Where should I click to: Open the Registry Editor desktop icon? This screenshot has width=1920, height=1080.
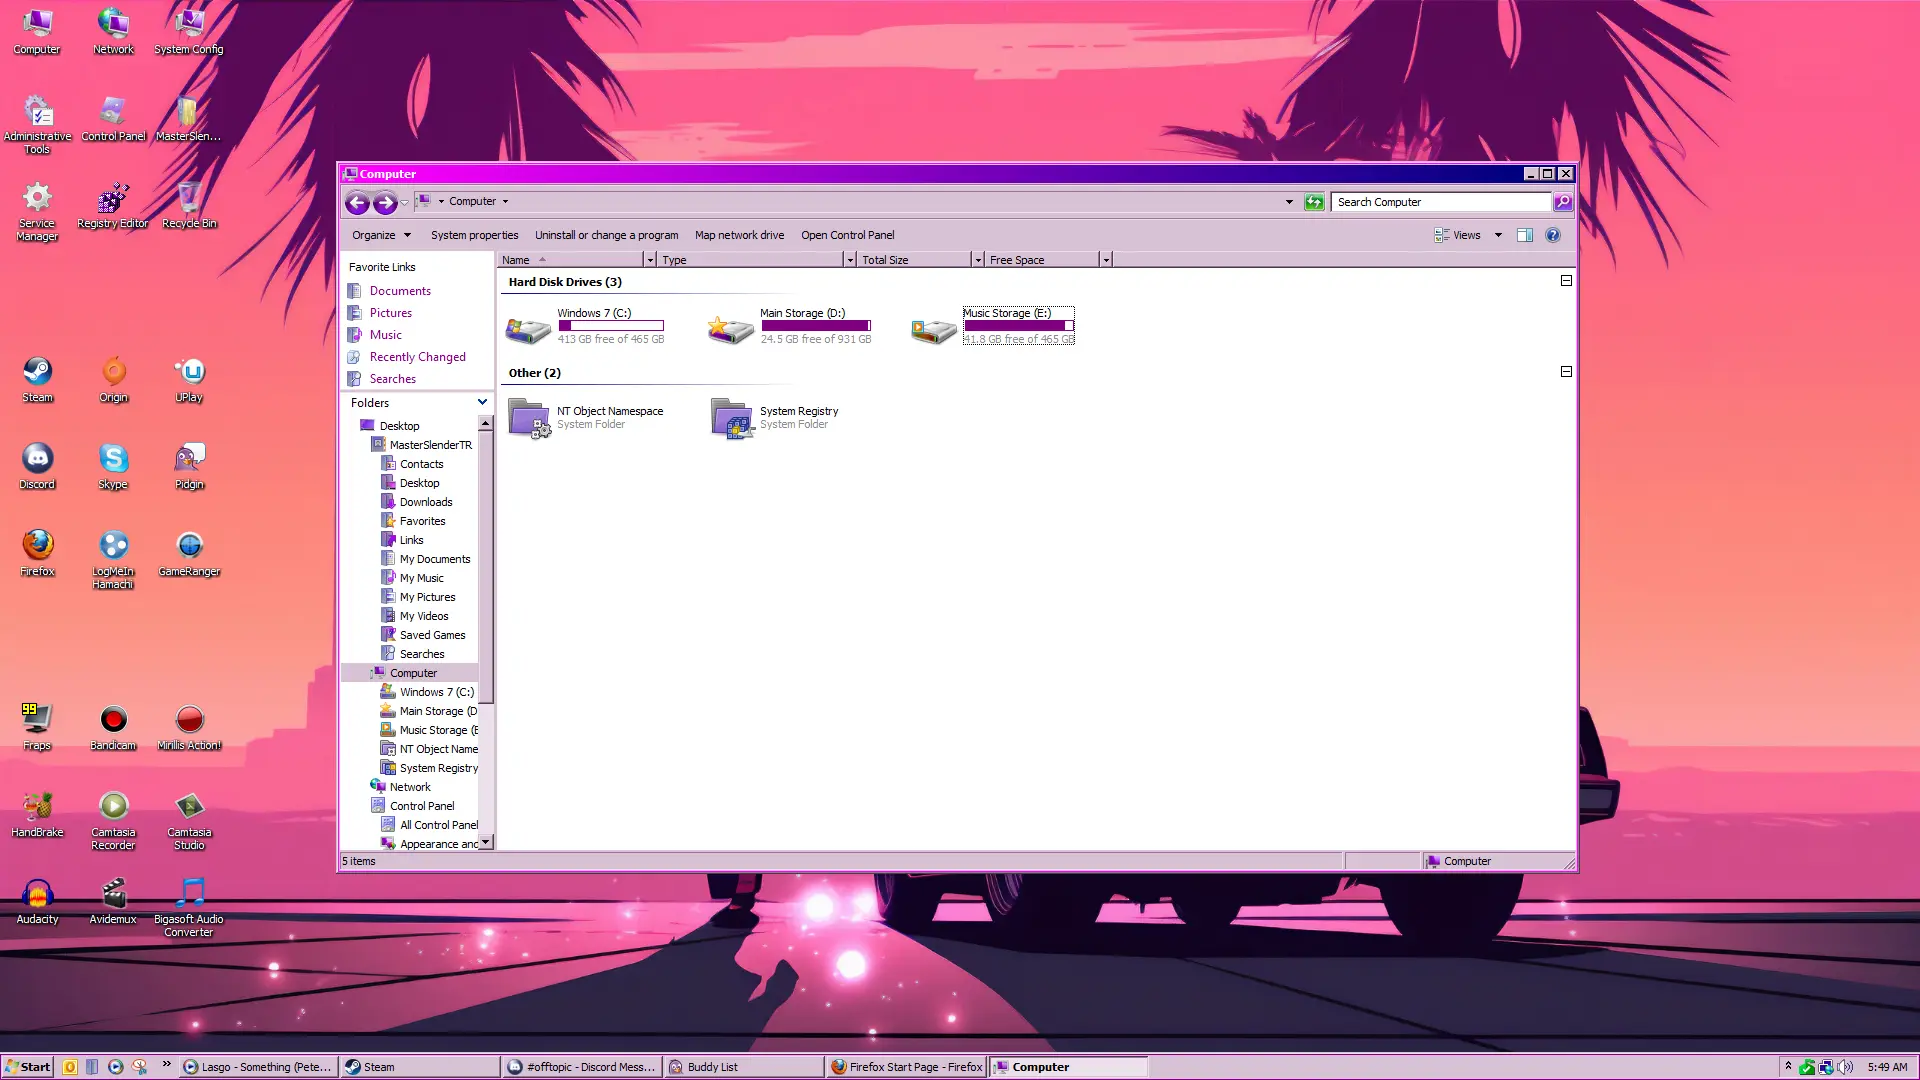click(x=114, y=198)
